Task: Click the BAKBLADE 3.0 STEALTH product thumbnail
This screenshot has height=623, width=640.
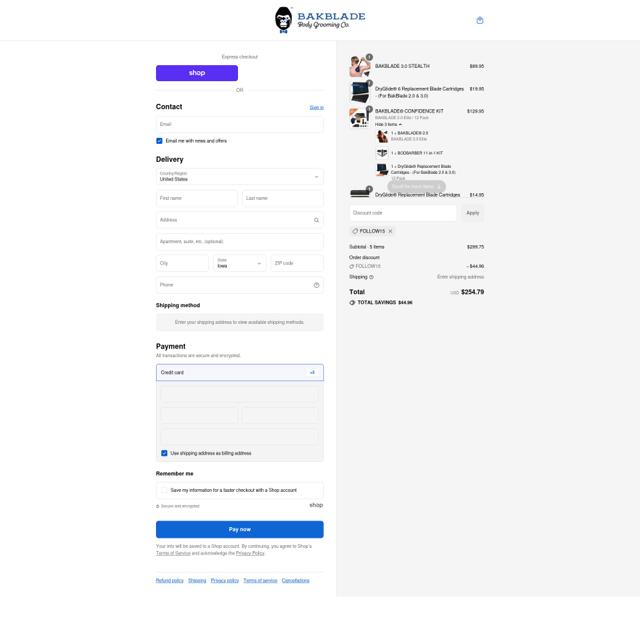Action: pos(360,66)
